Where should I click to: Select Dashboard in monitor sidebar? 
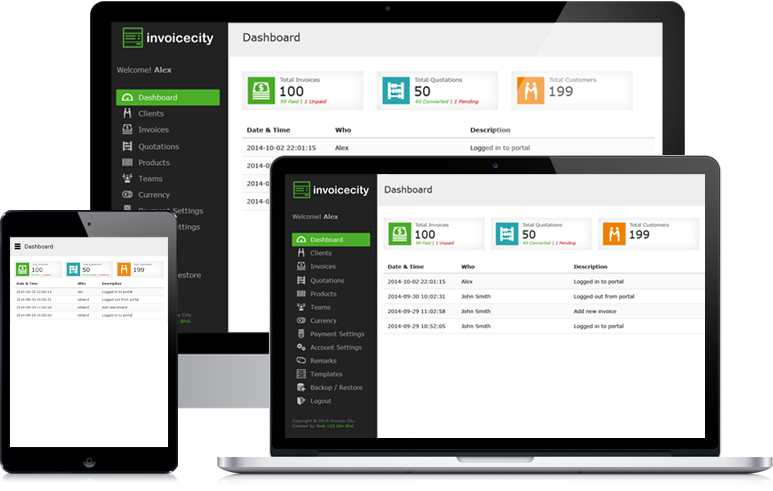(168, 97)
